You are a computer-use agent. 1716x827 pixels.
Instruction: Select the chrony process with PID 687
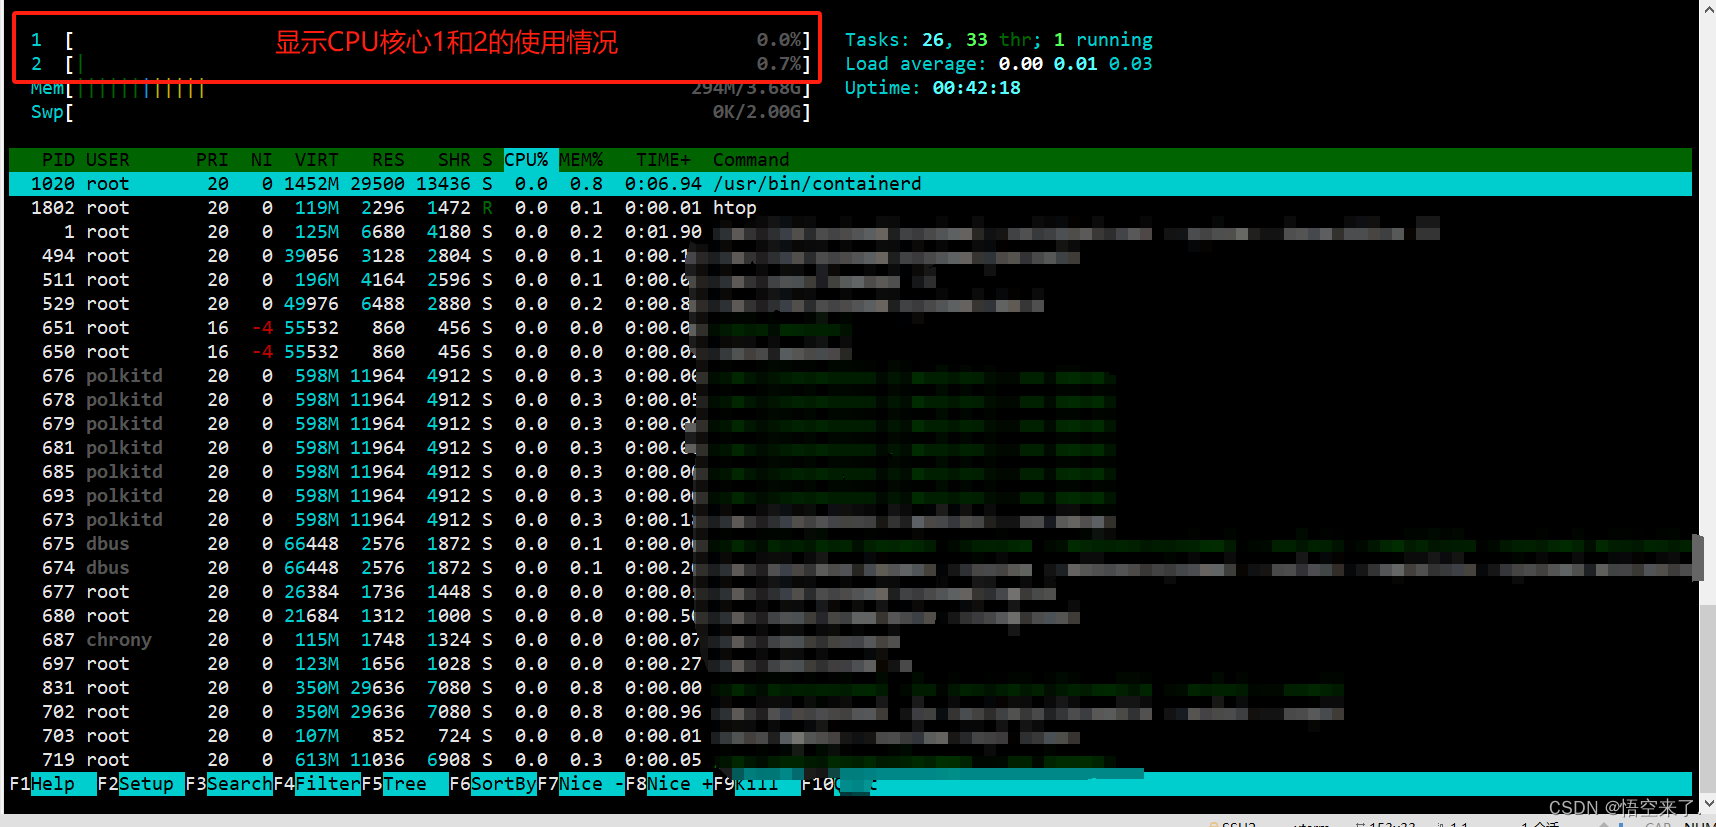click(850, 640)
